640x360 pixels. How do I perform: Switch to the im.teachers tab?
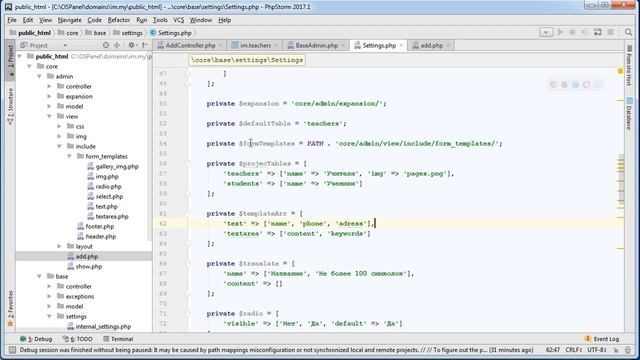[255, 45]
